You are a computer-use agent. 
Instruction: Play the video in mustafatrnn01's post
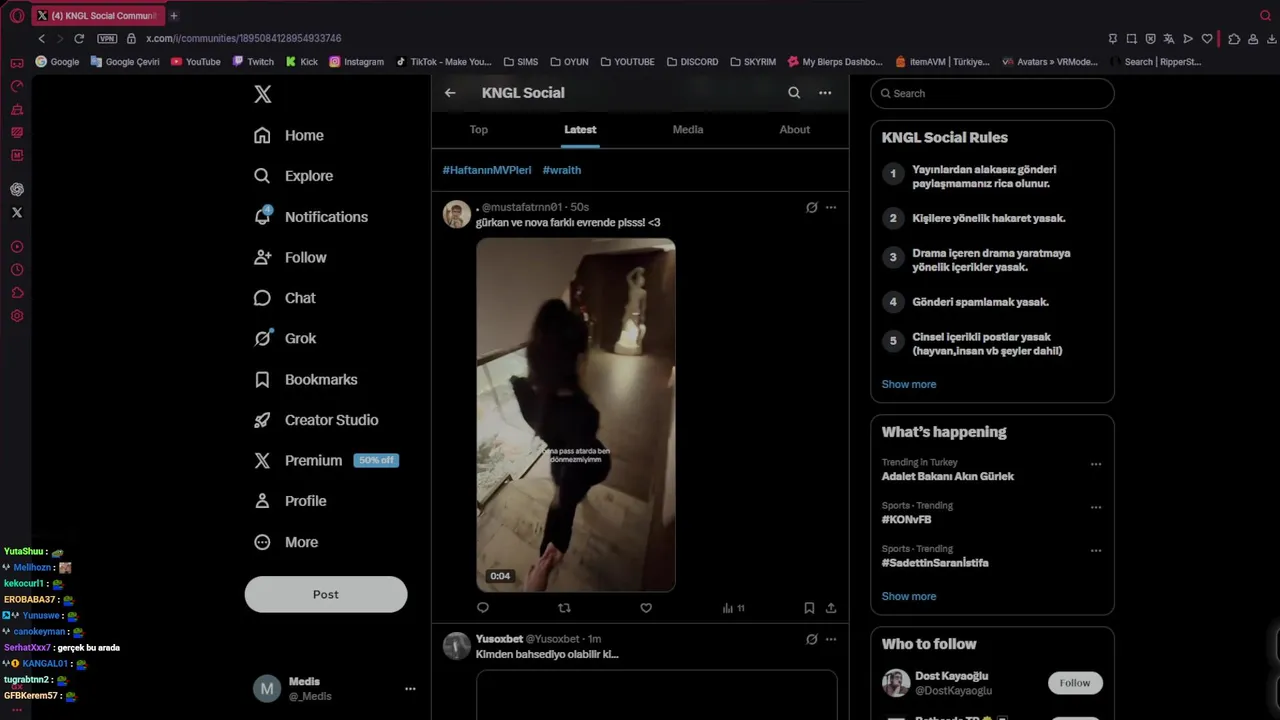576,415
